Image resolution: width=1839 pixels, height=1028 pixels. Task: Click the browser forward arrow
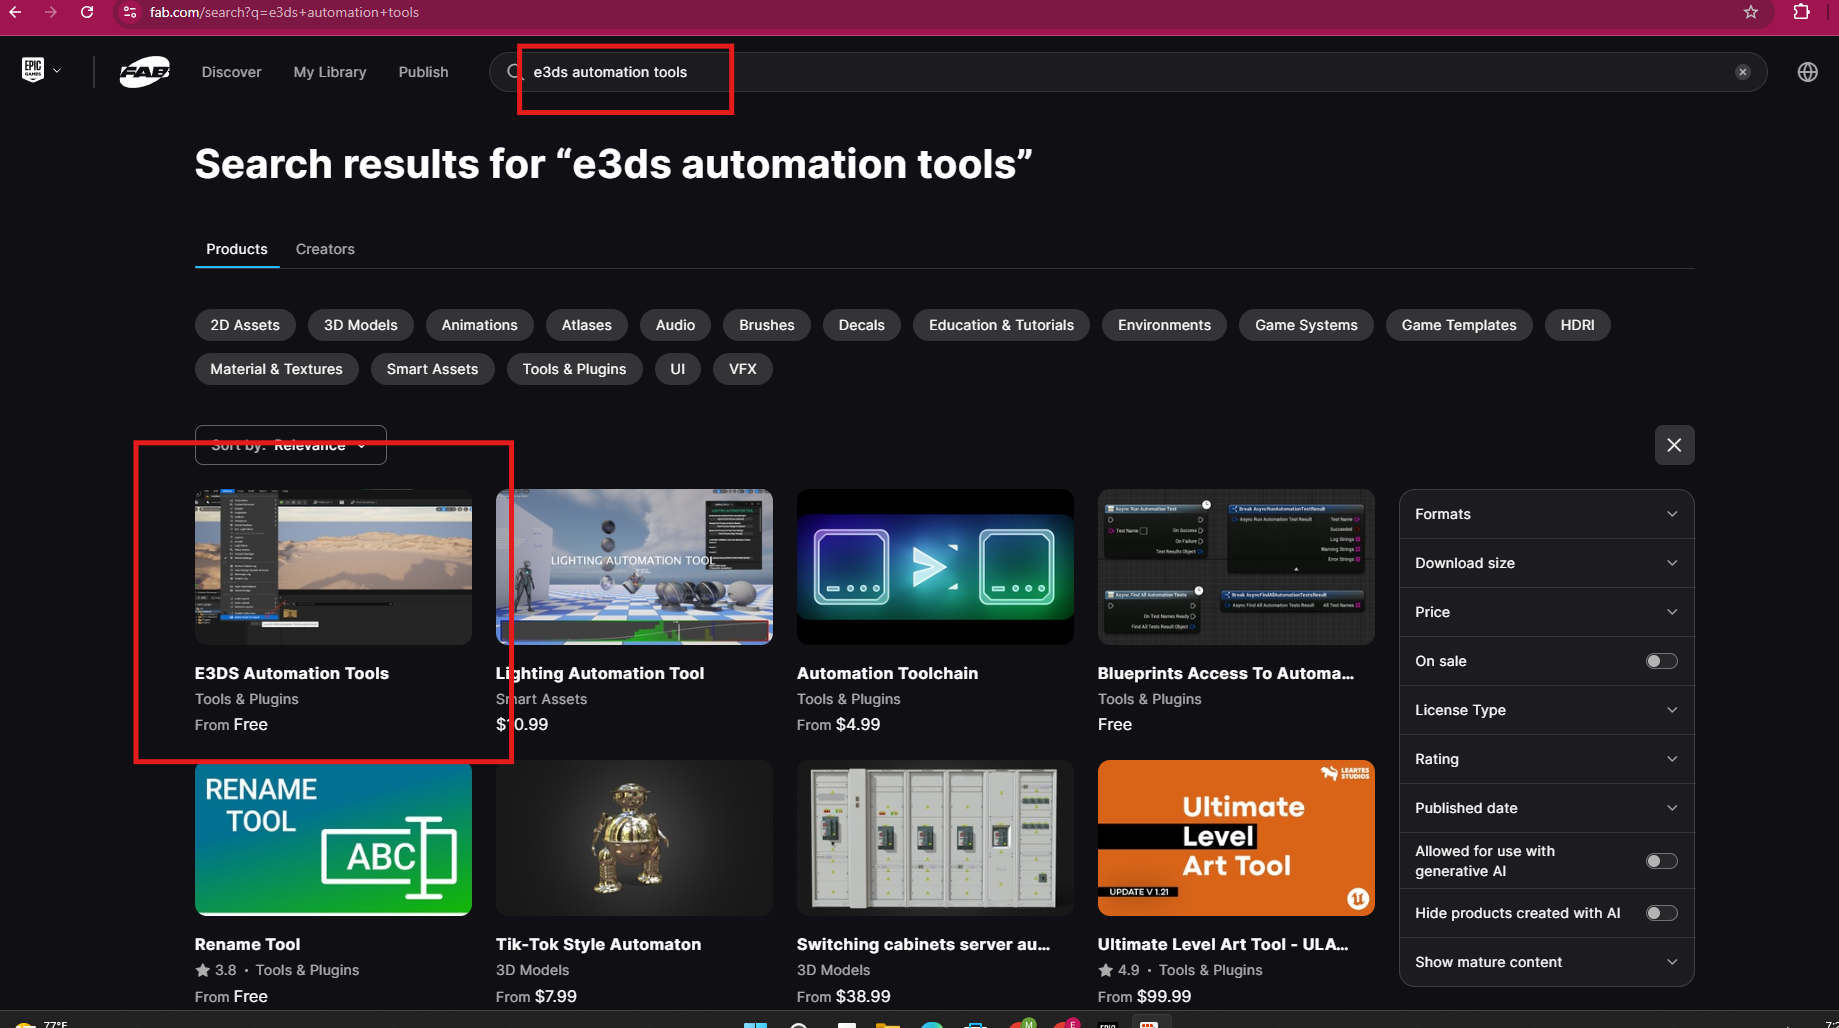(x=50, y=12)
